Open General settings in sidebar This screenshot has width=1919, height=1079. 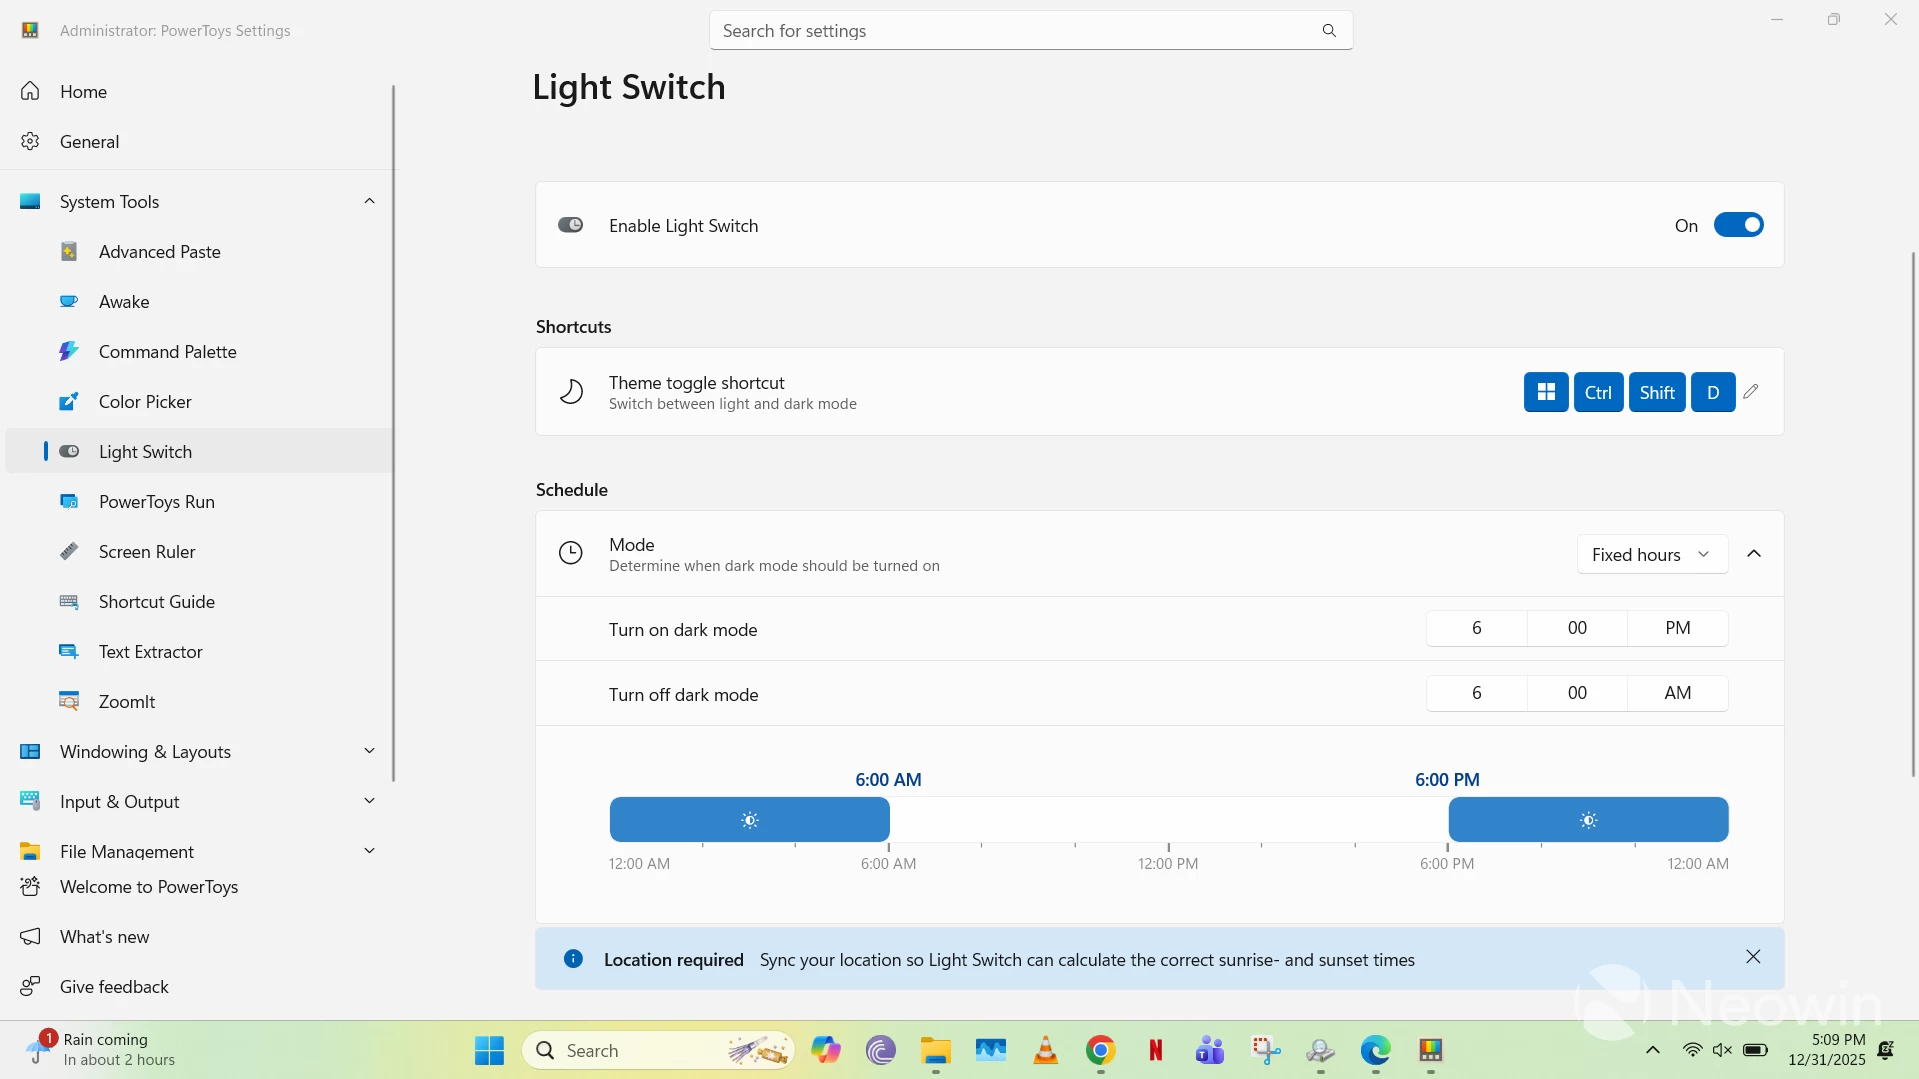coord(198,141)
